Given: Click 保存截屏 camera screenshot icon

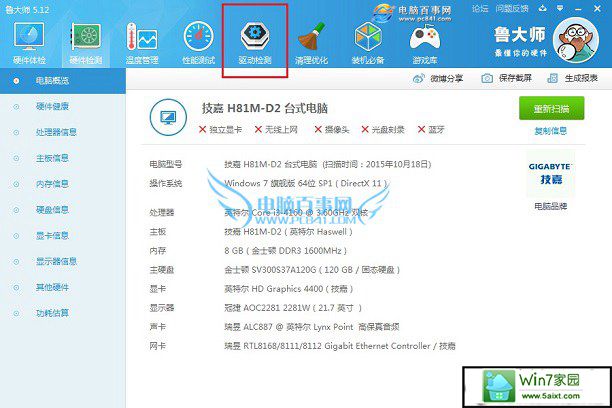Looking at the screenshot, I should [487, 78].
